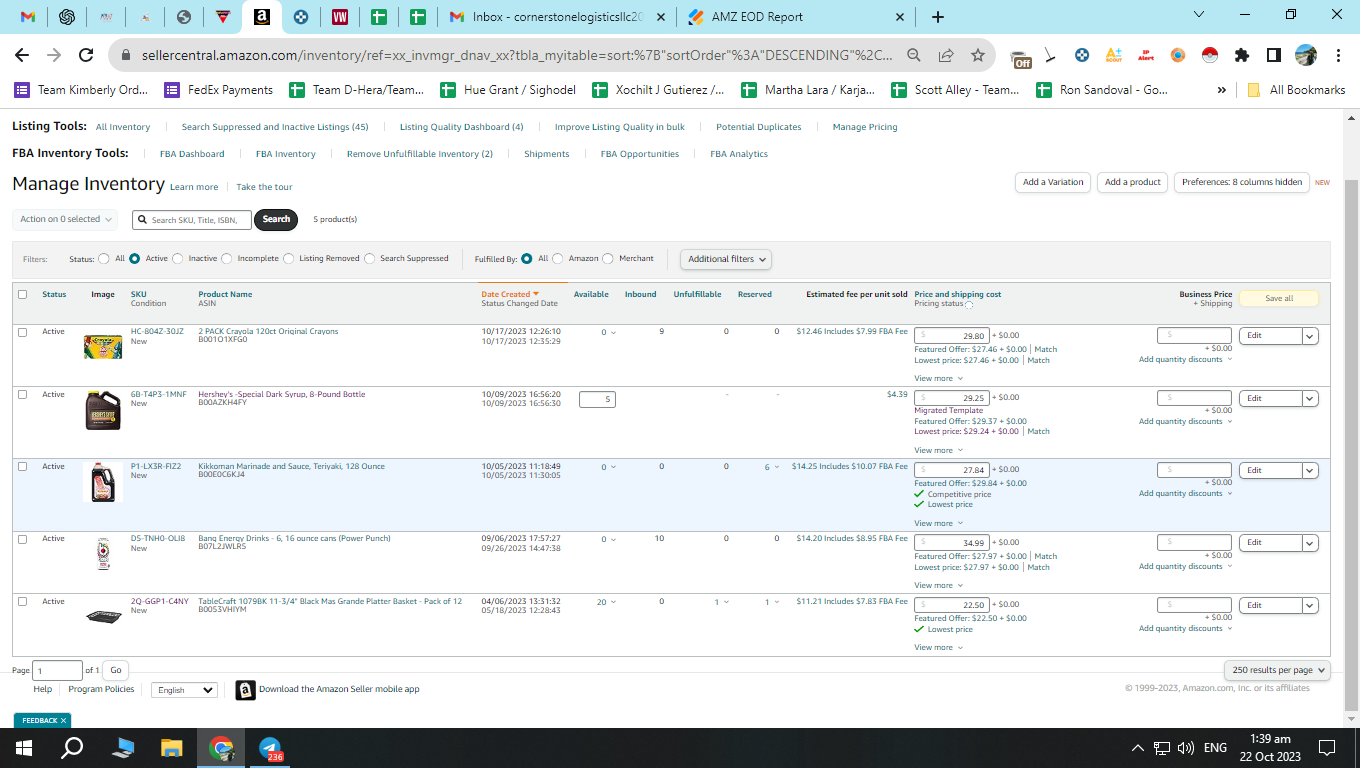Open File Explorer from the taskbar
1360x768 pixels.
point(172,748)
